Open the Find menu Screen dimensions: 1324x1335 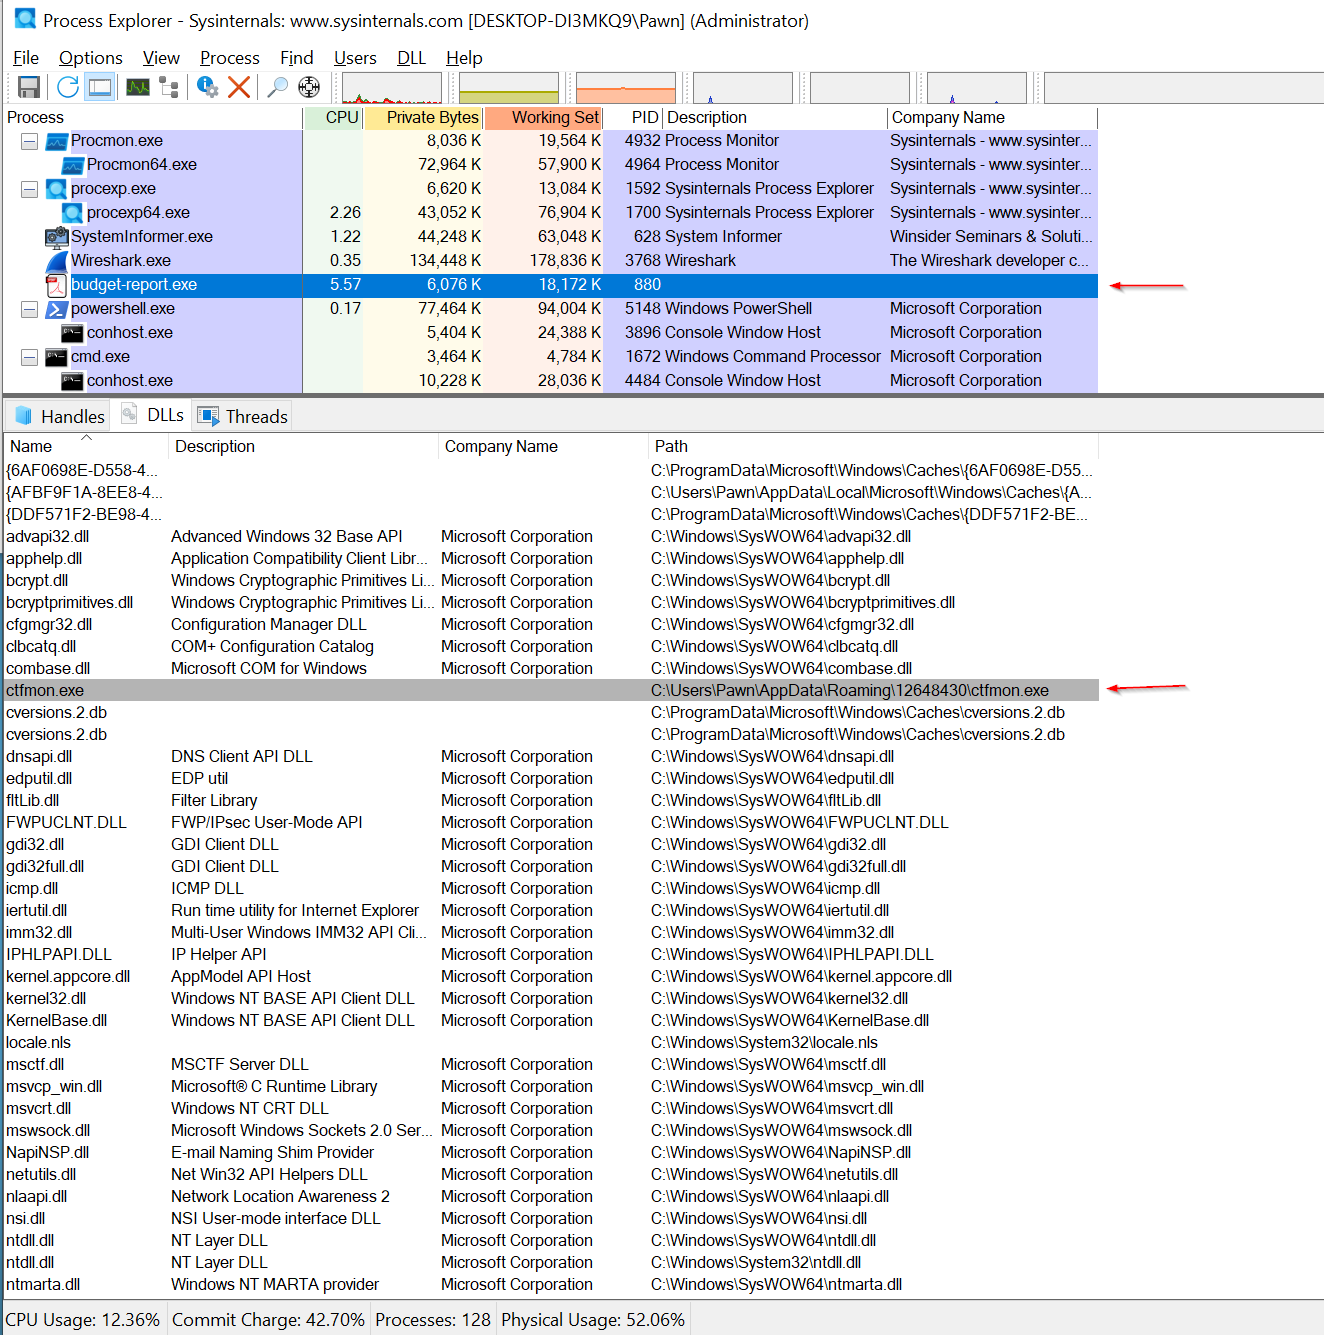point(297,58)
